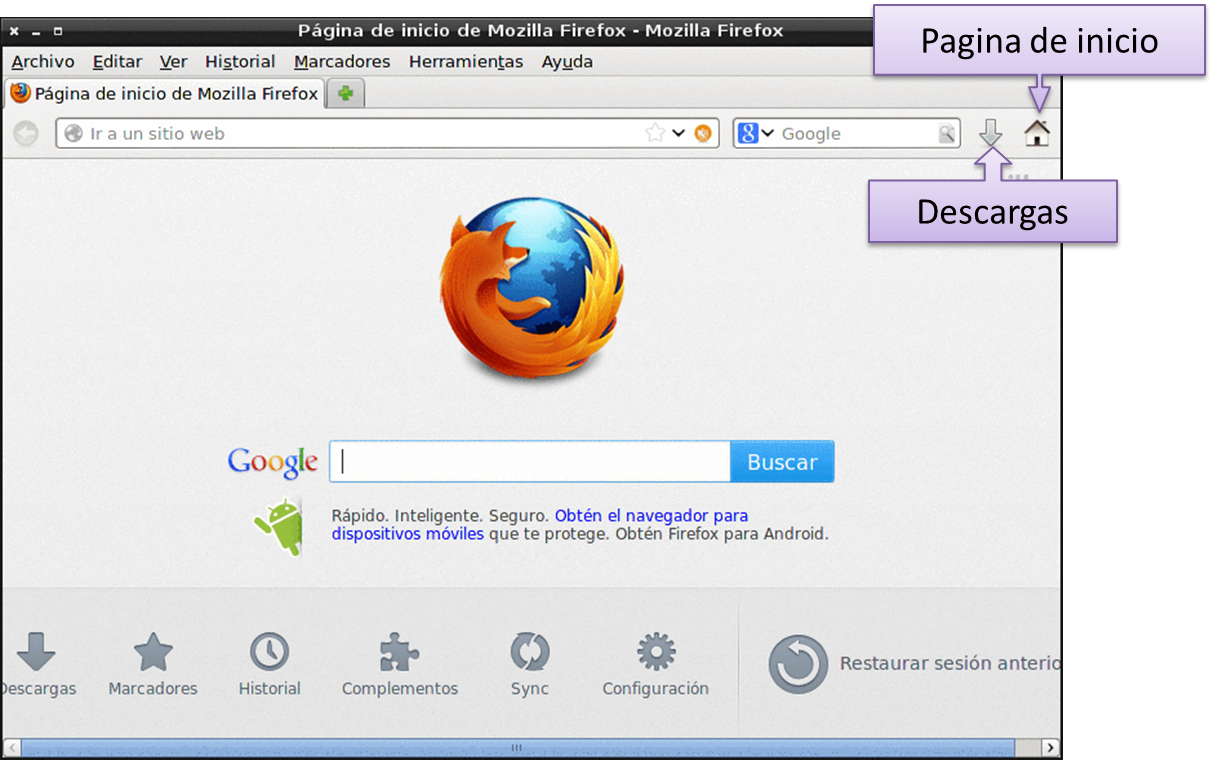Click the Google logo beside search box
1213x760 pixels.
click(273, 461)
